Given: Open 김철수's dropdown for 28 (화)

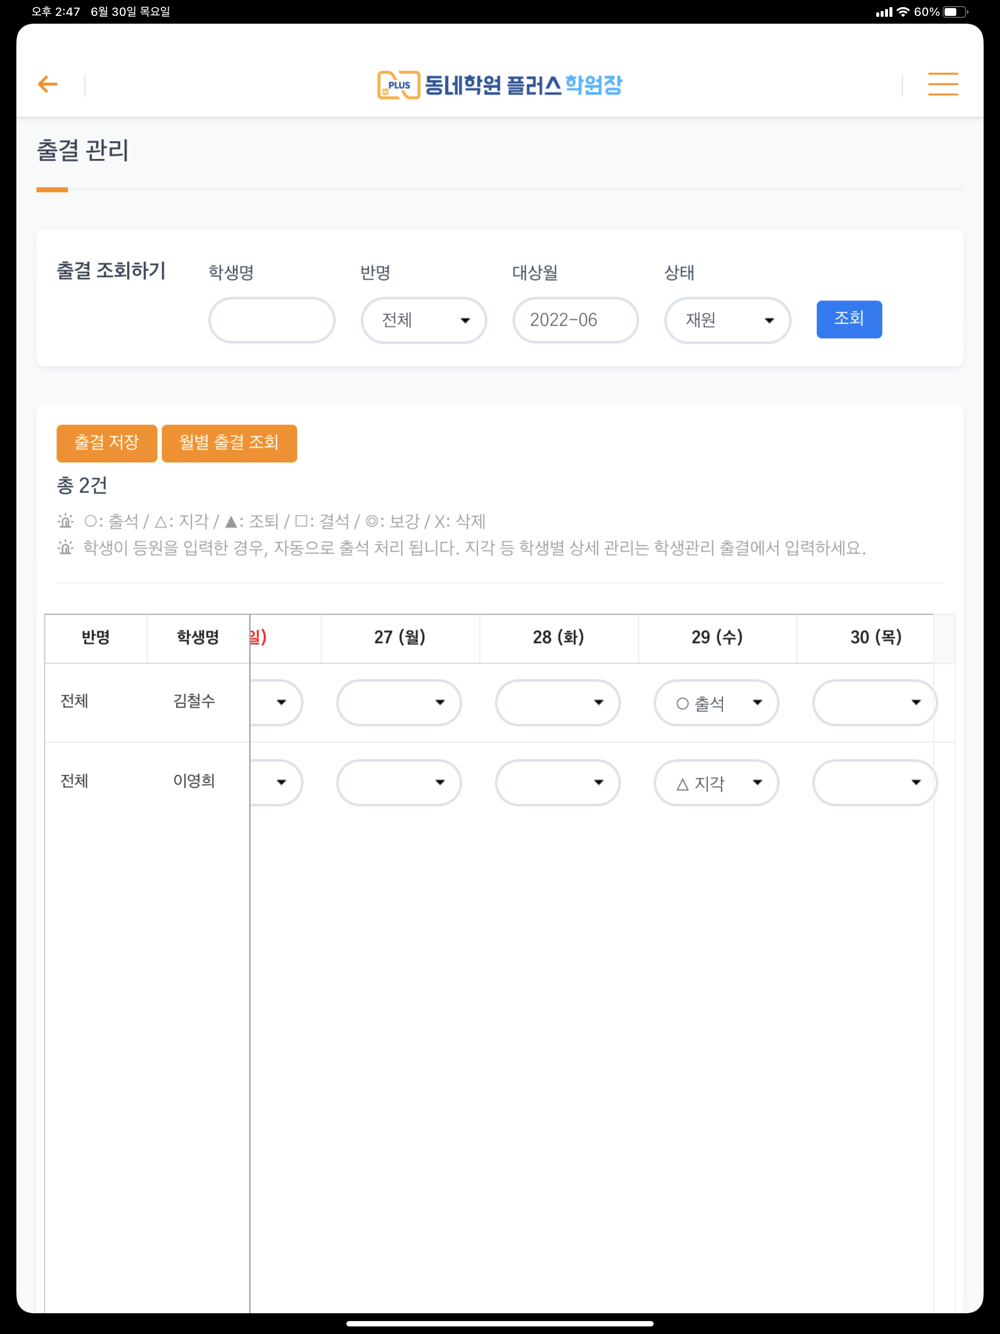Looking at the screenshot, I should [558, 703].
